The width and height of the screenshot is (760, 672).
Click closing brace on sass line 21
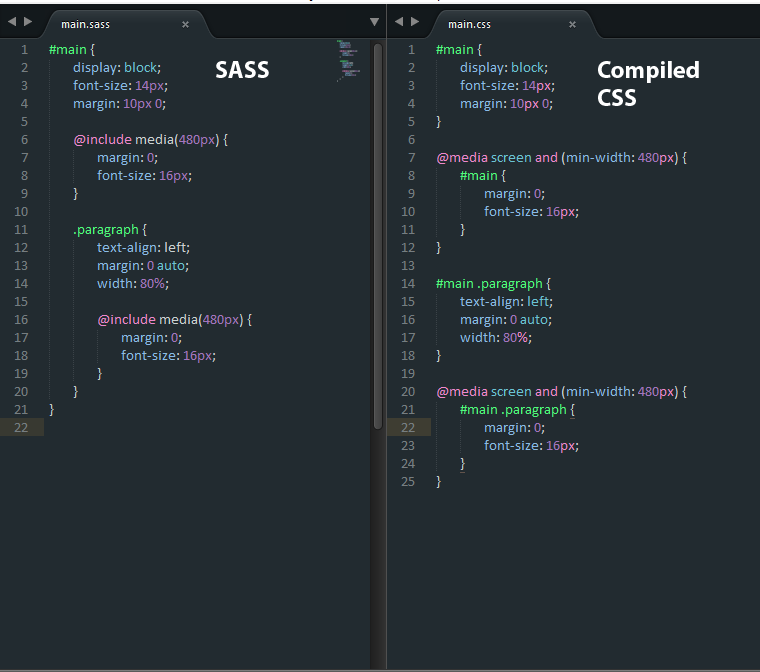pos(52,410)
